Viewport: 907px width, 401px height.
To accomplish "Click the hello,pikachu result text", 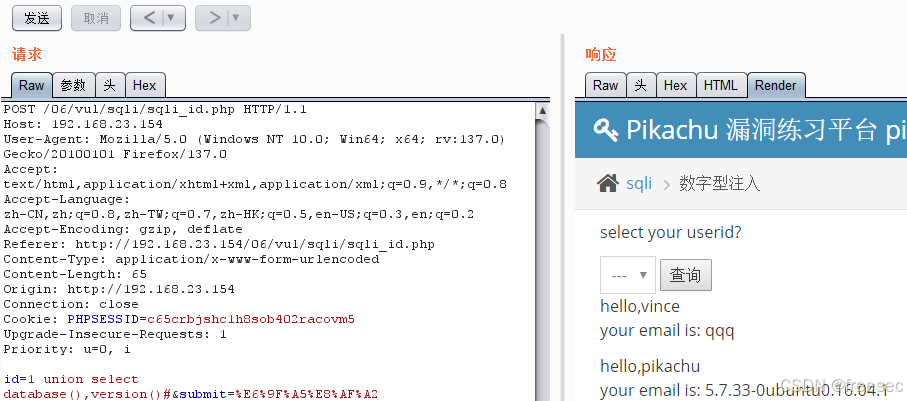I will coord(650,366).
